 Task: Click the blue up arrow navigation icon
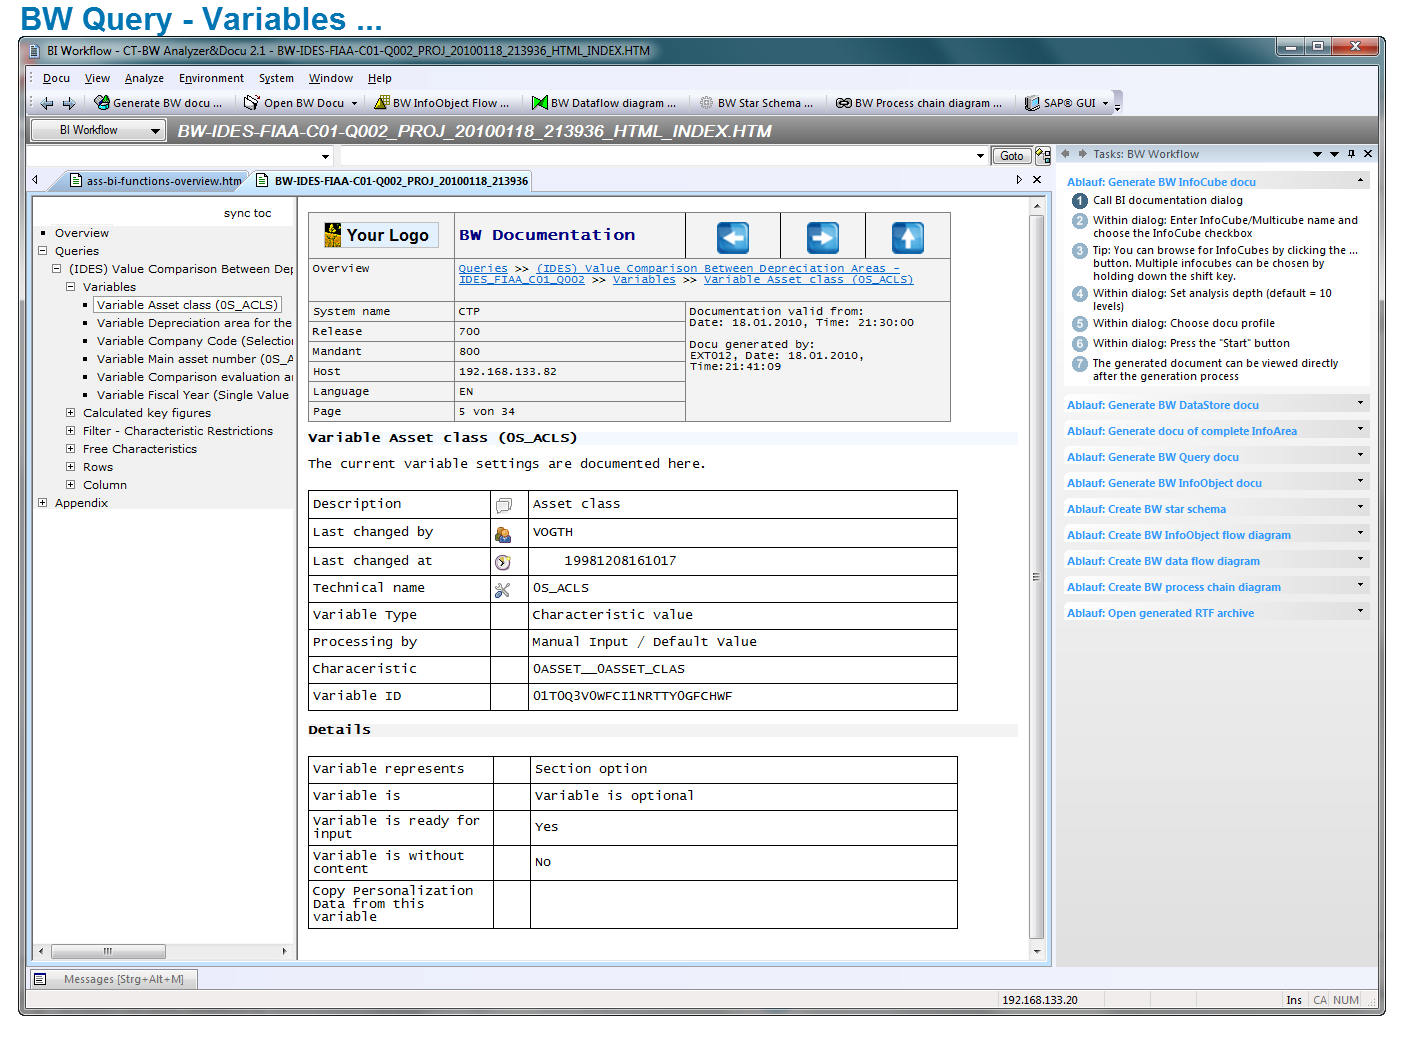907,237
